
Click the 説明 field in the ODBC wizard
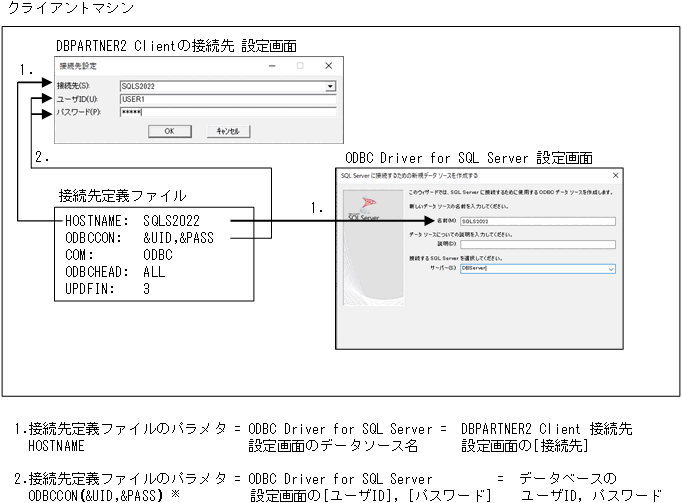[x=538, y=244]
